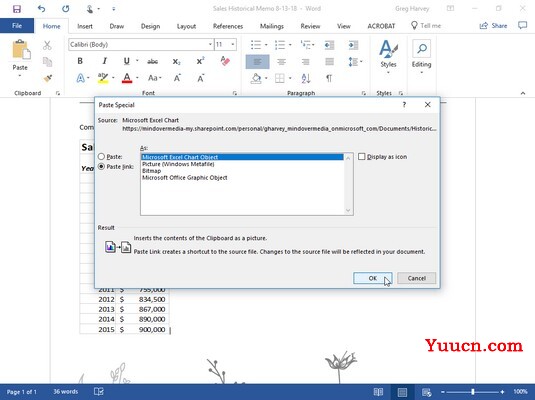Cut selection with the scissors icon
535x400 pixels.
[x=47, y=45]
